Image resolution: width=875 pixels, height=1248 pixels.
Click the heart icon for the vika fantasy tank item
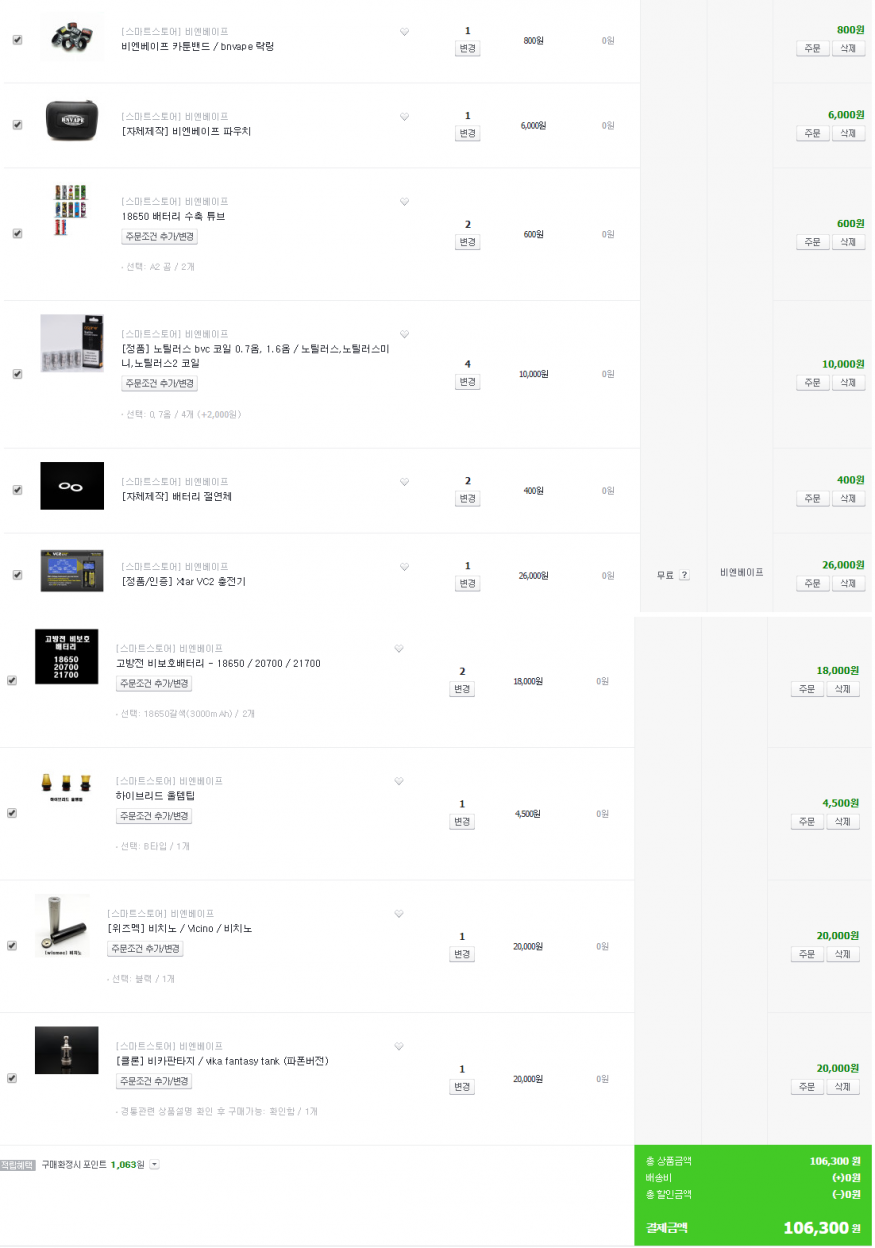tap(398, 1047)
